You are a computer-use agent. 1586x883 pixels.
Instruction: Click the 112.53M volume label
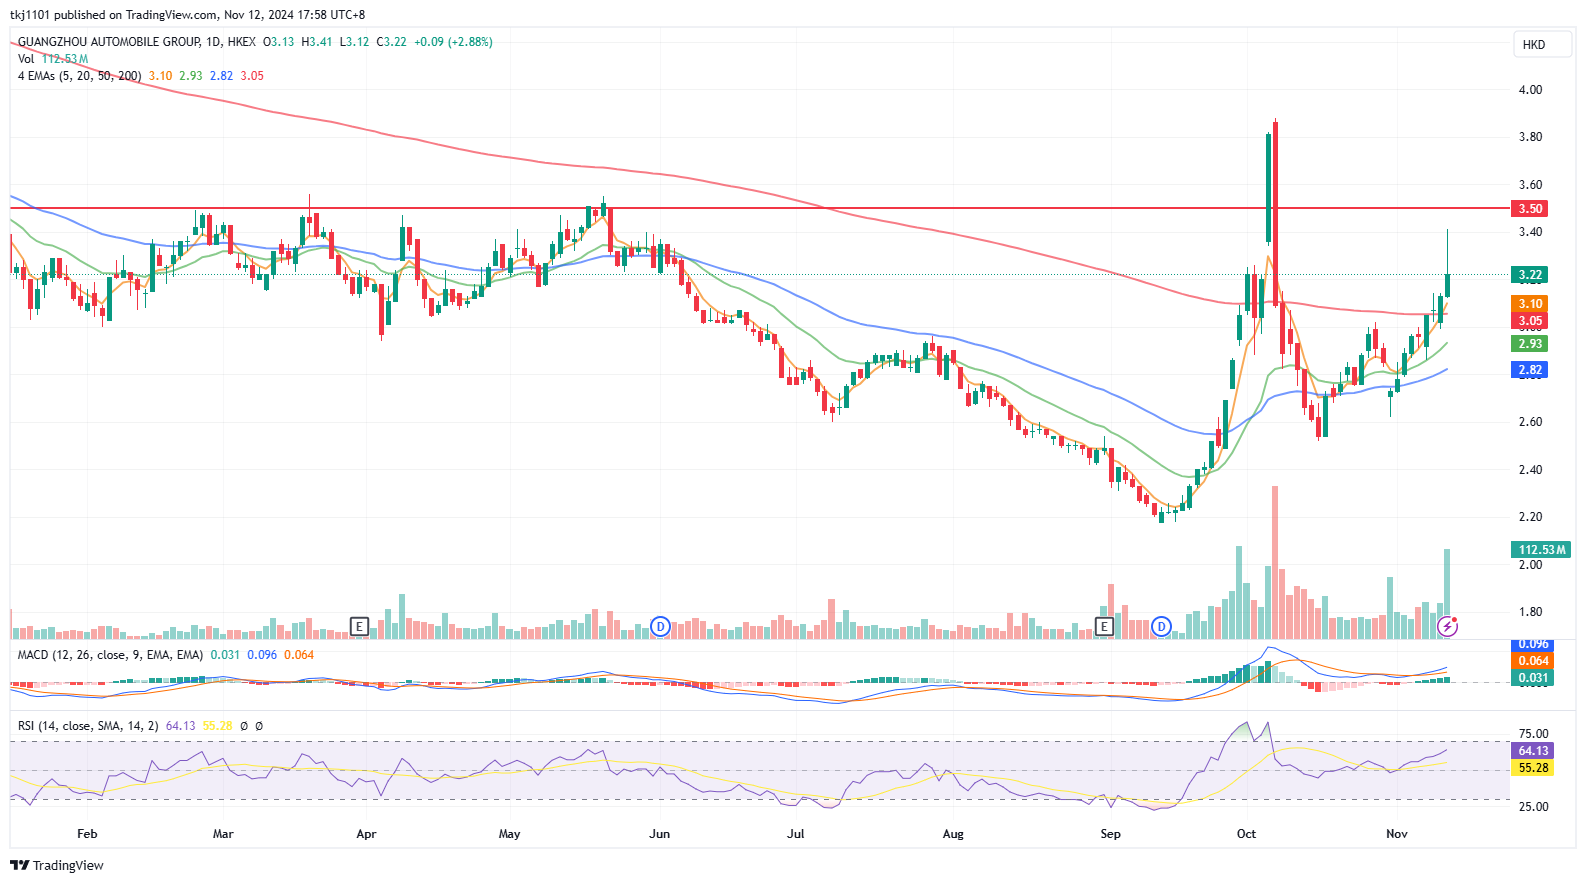[x=1541, y=550]
